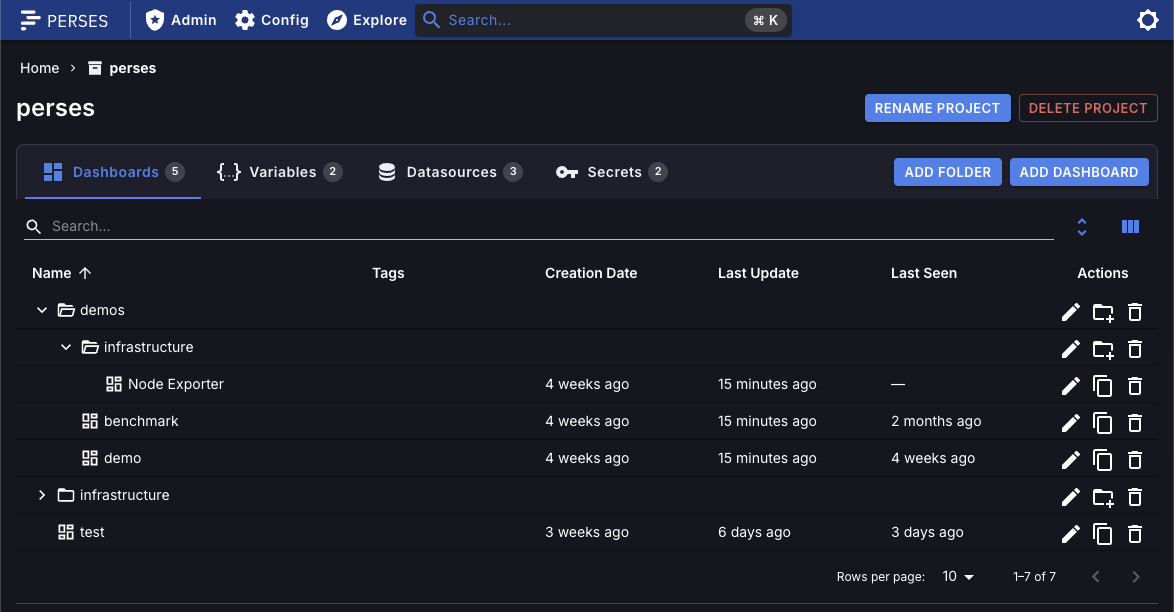This screenshot has width=1174, height=612.
Task: Click the Last Update column header
Action: 758,273
